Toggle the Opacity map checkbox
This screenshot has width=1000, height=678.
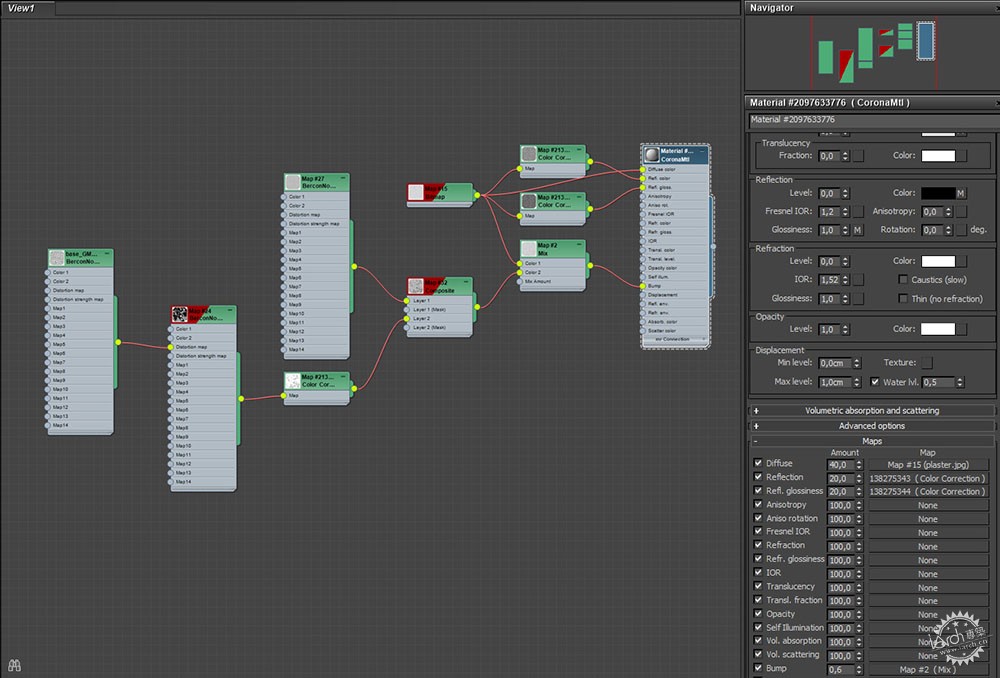pos(758,614)
